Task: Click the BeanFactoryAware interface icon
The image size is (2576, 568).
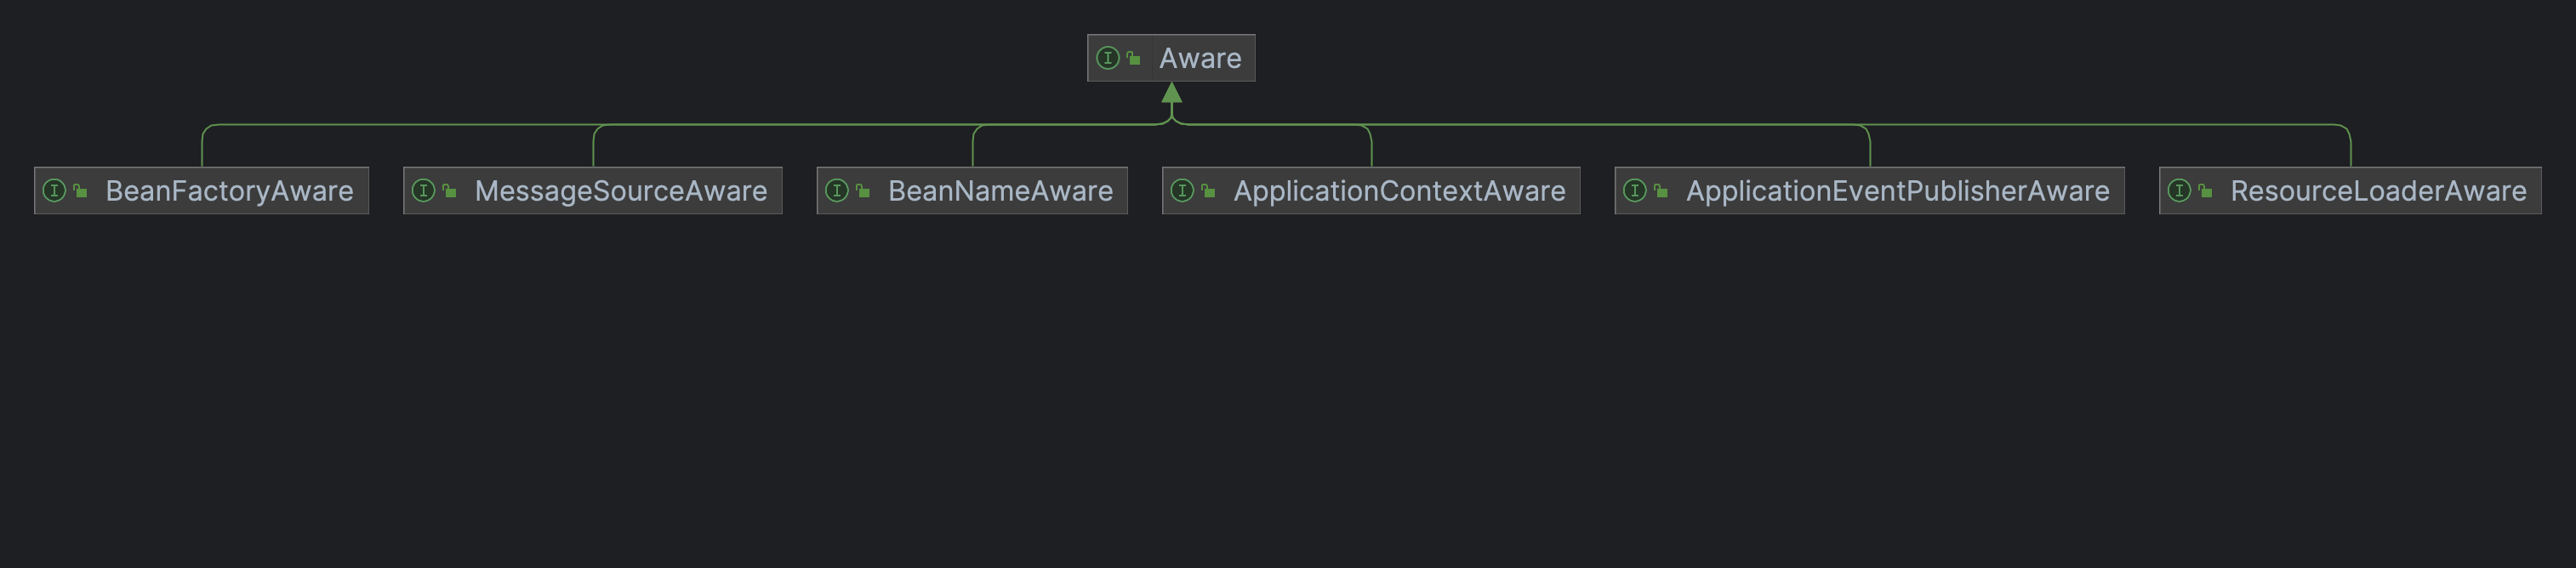Action: click(x=55, y=190)
